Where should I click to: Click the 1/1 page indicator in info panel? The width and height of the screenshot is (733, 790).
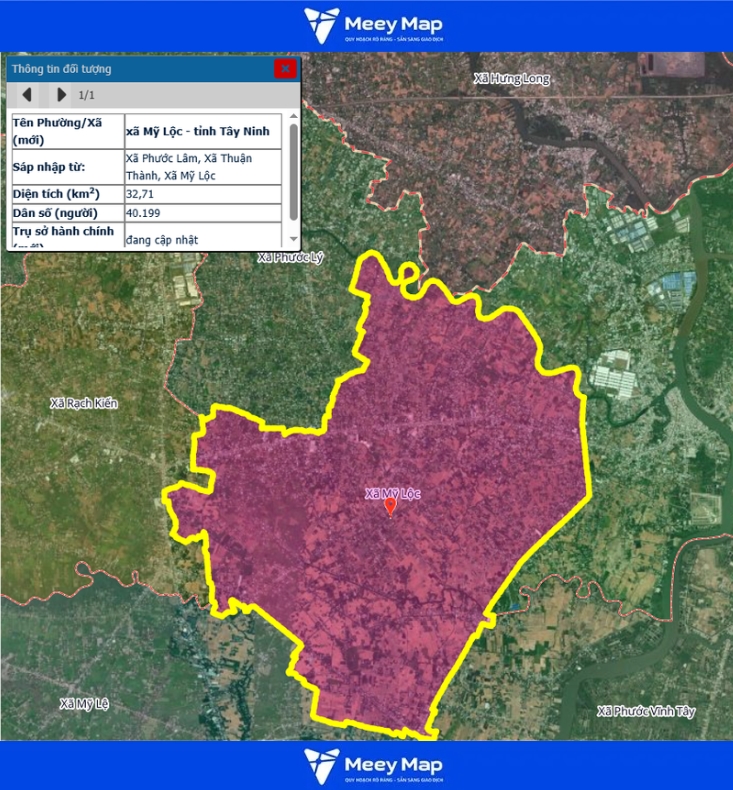pos(87,95)
